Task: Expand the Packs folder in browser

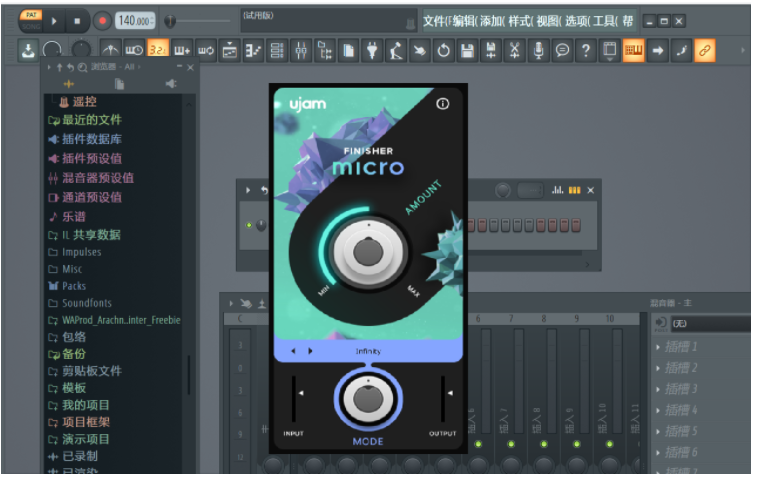Action: click(74, 285)
